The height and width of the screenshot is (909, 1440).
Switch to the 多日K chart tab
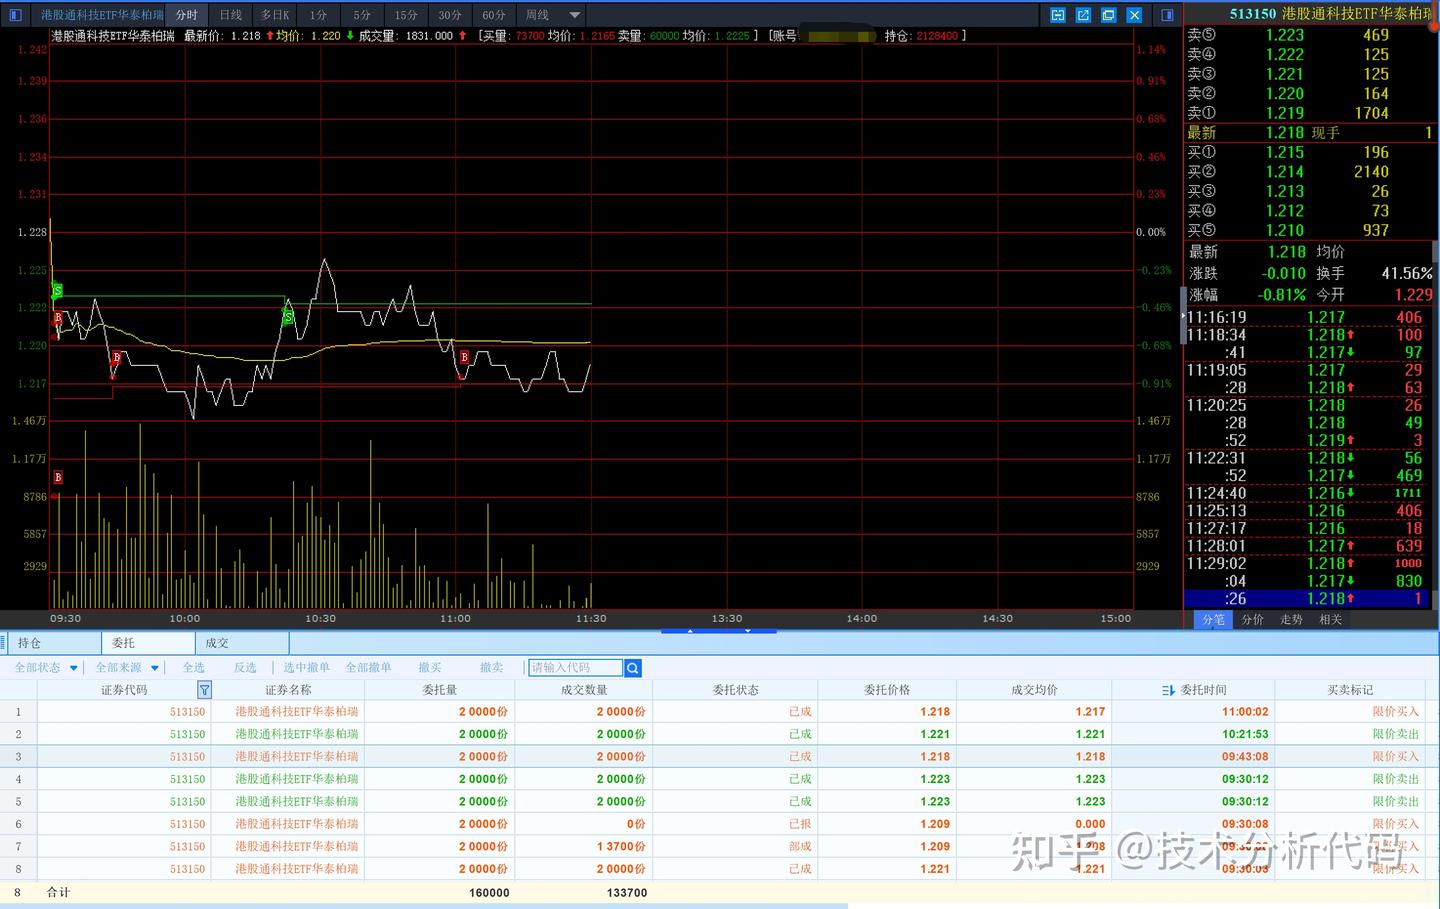point(275,15)
